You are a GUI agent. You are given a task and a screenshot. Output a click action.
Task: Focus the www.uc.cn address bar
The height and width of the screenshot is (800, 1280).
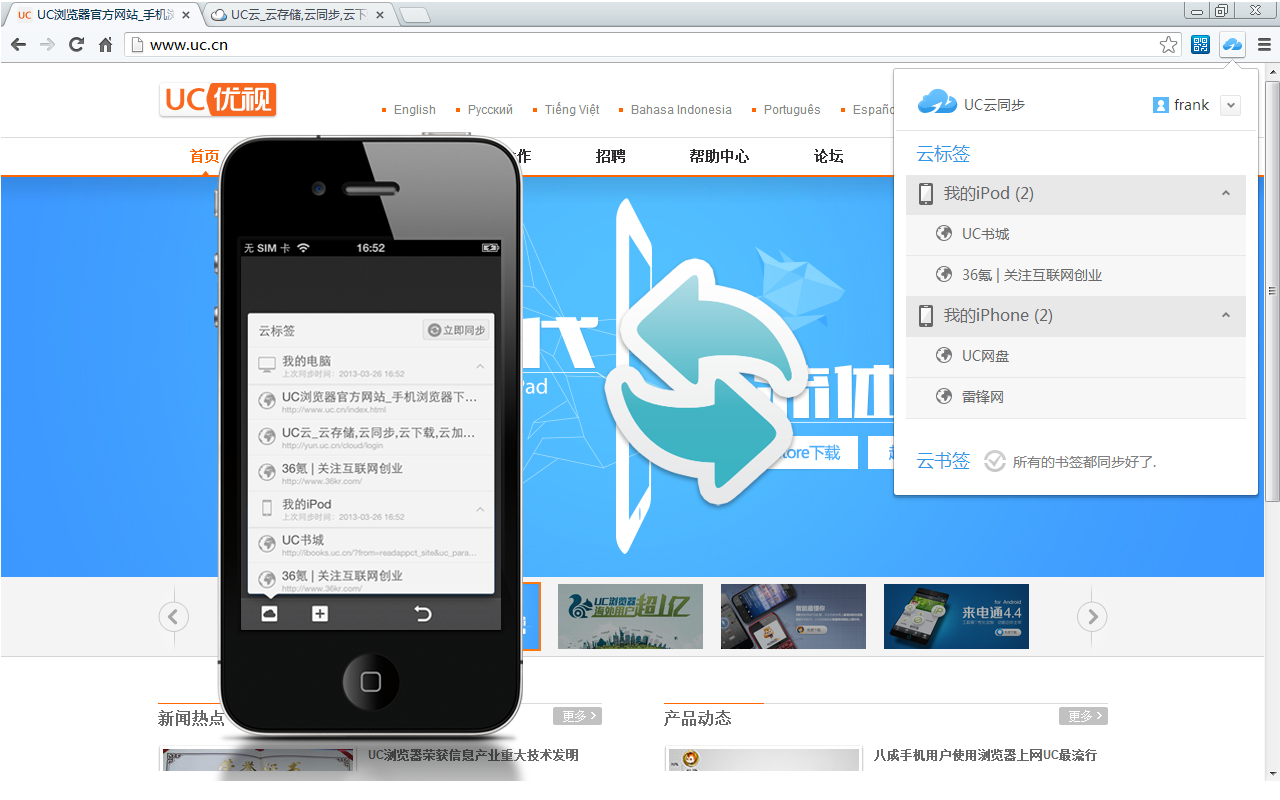(x=640, y=45)
